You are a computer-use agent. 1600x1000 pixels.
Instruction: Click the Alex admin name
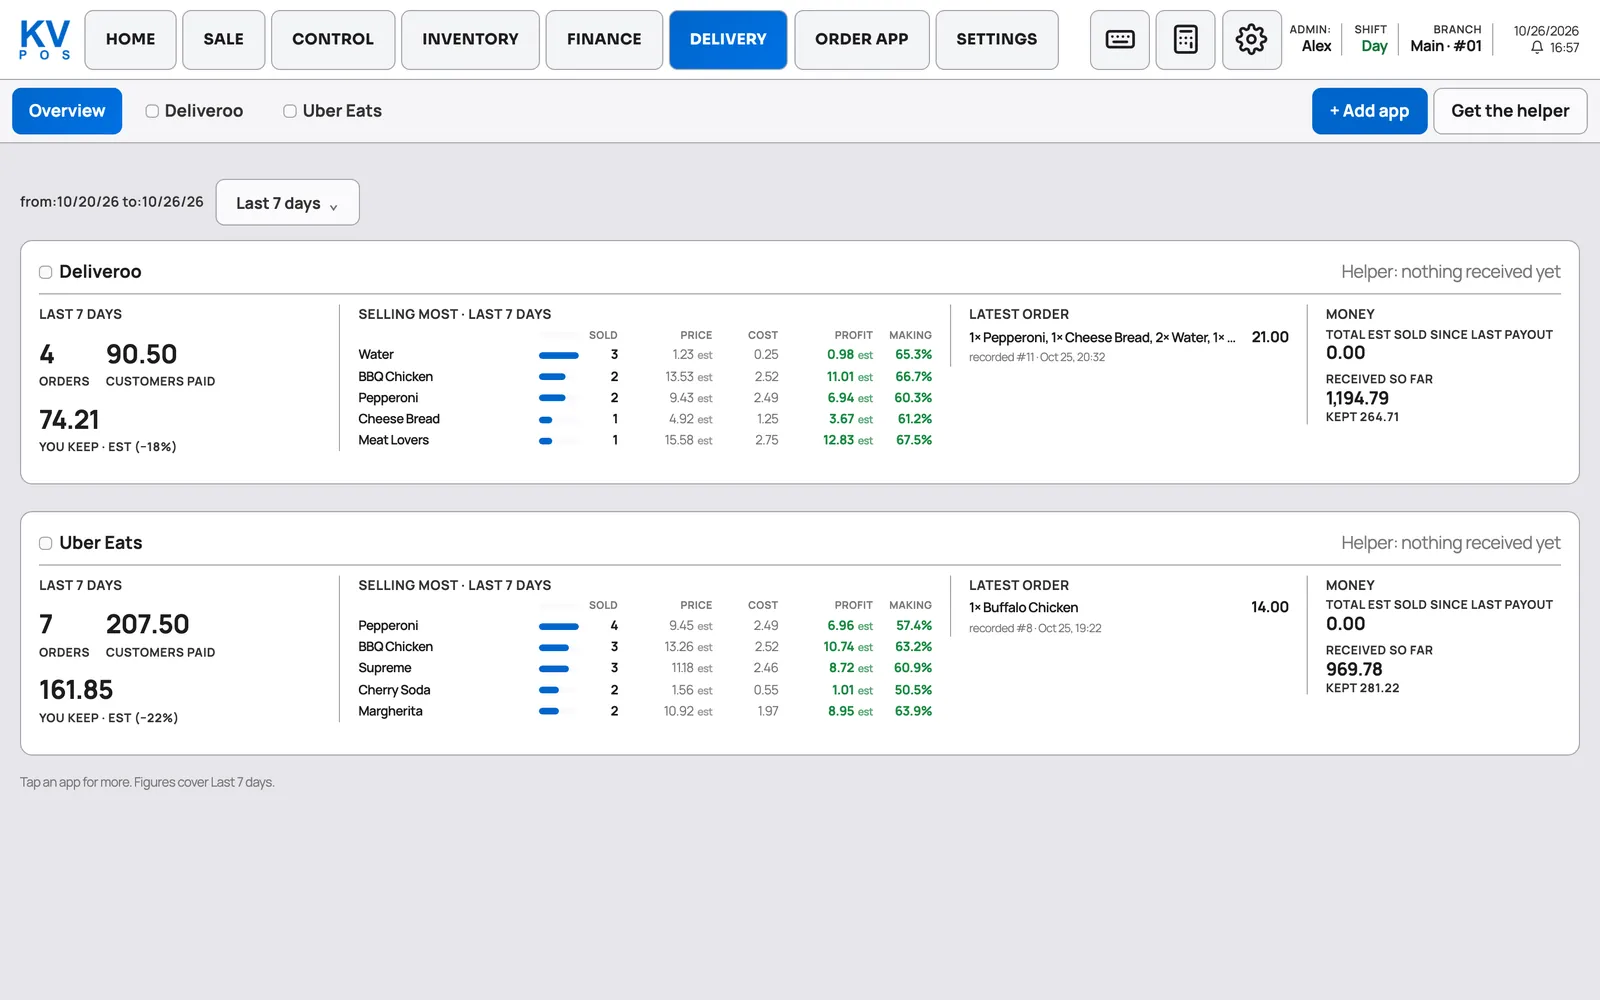point(1316,46)
